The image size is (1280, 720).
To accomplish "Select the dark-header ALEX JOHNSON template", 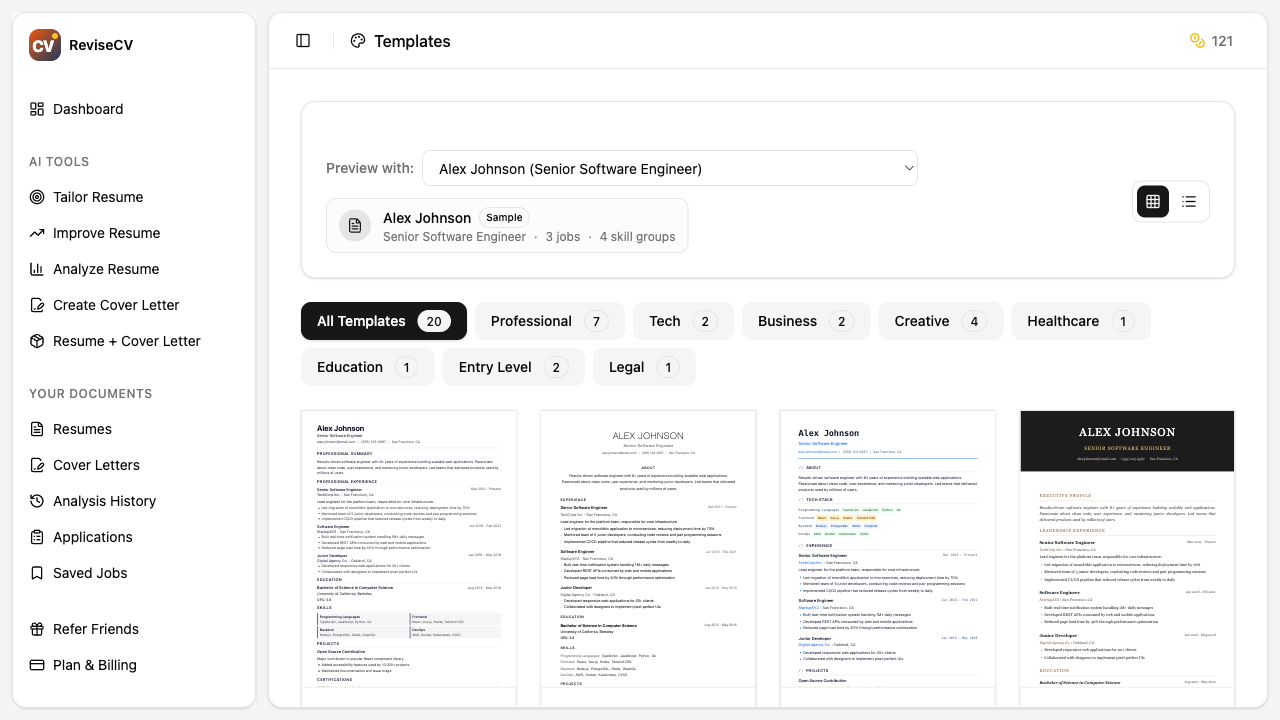I will click(x=1126, y=555).
